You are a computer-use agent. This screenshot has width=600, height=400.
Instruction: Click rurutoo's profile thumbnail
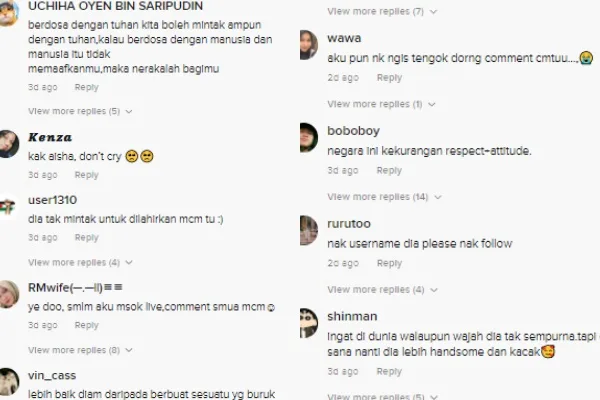coord(309,230)
